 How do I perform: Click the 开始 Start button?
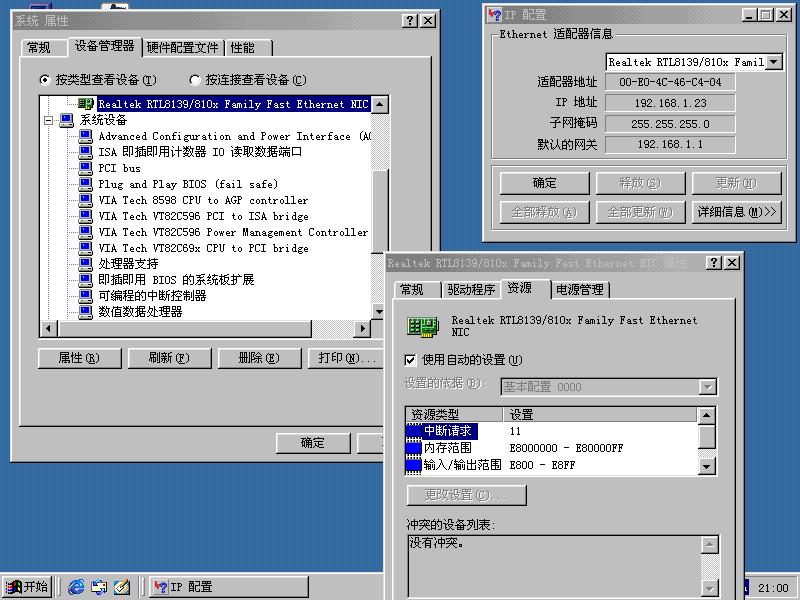[27, 587]
